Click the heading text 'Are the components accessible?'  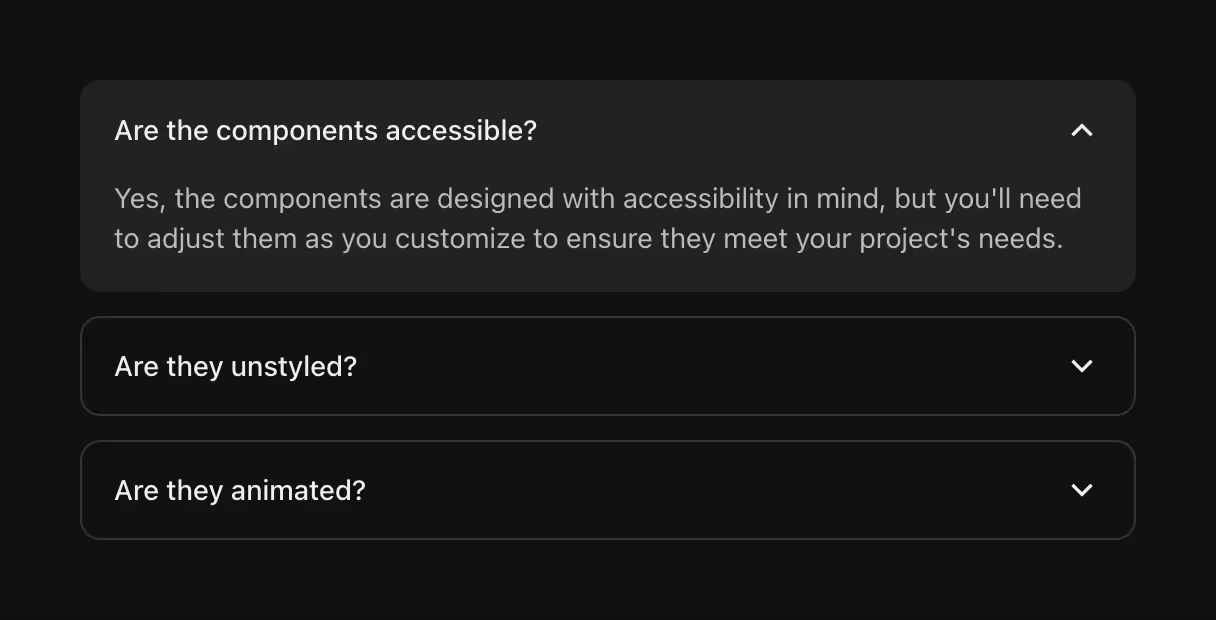[x=325, y=130]
